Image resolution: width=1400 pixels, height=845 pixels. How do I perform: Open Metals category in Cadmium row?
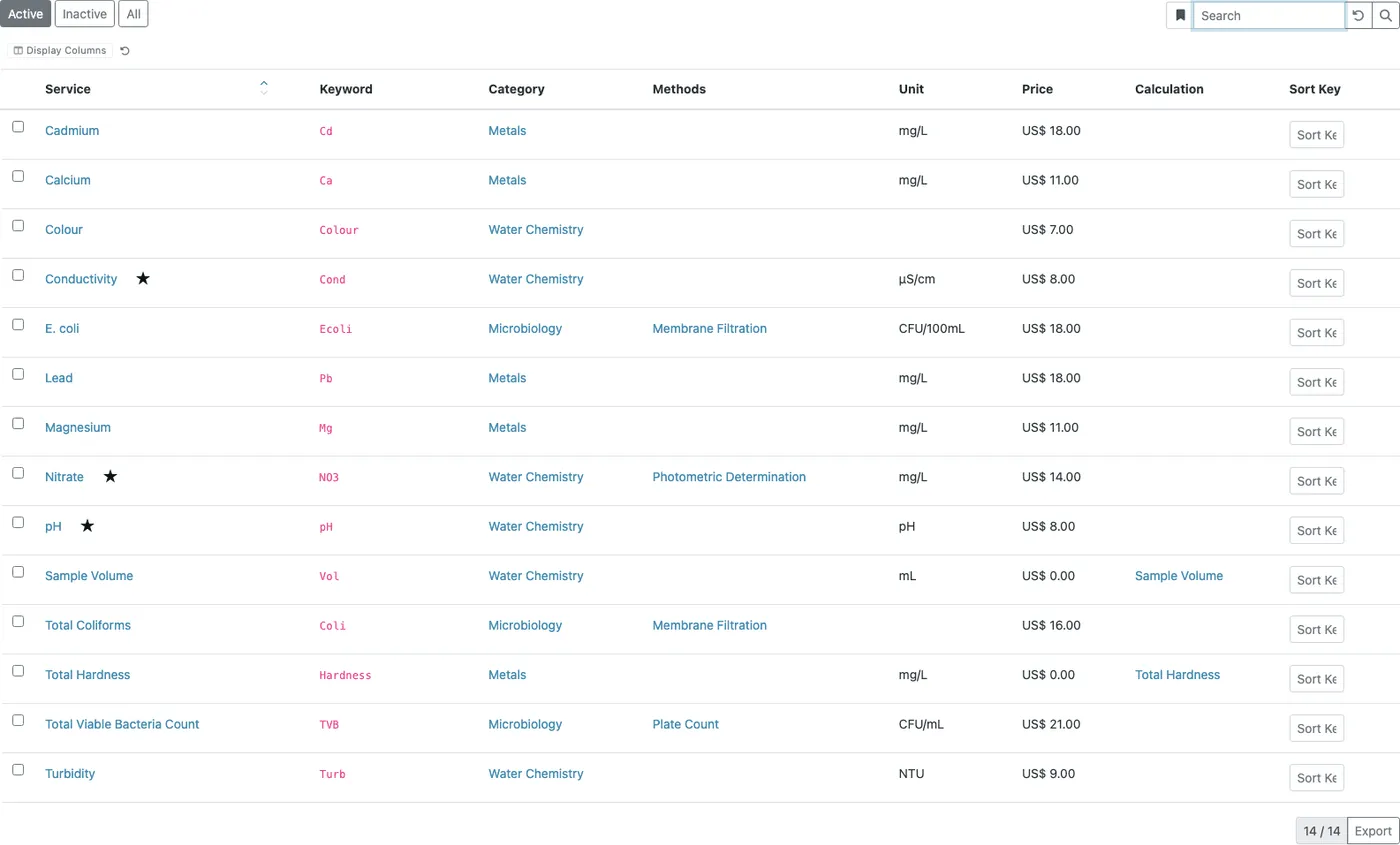tap(507, 130)
